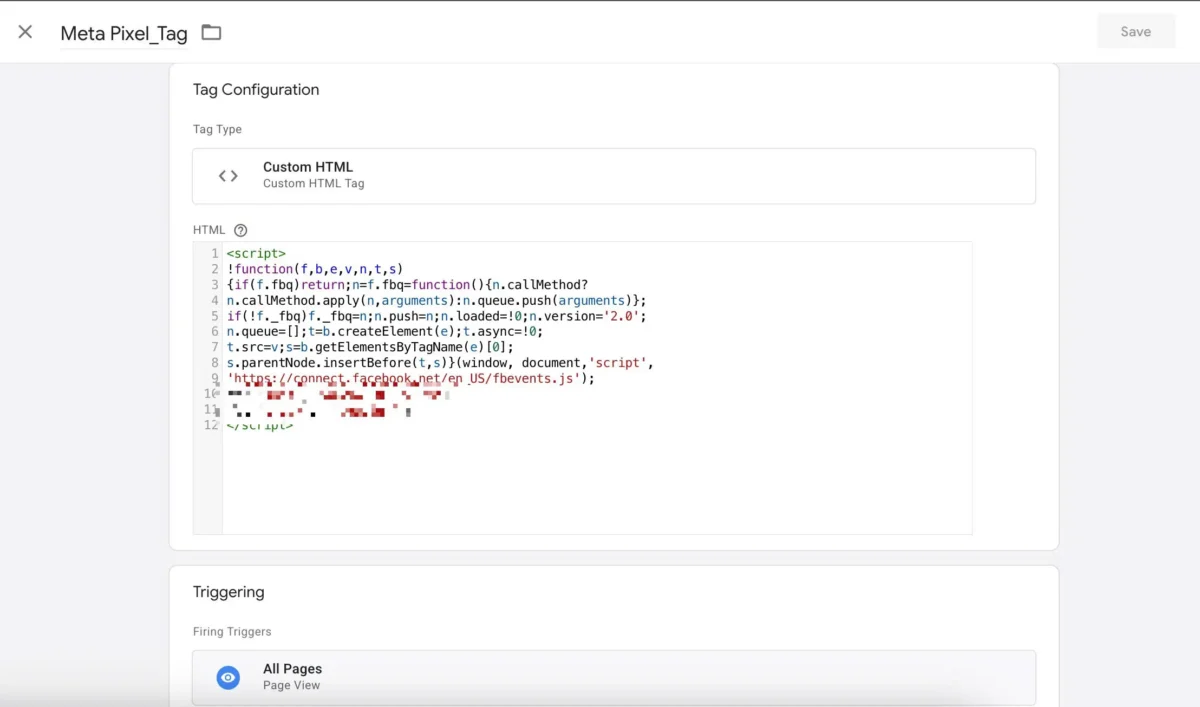Click line number 5 in the editor gutter

pos(214,316)
